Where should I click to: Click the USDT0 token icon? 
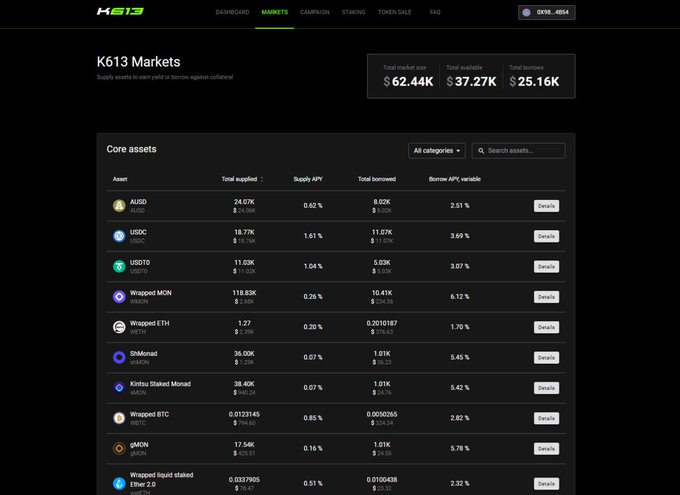pos(119,266)
